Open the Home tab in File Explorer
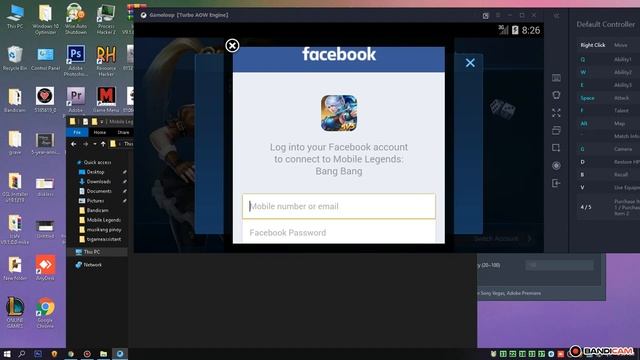The width and height of the screenshot is (640, 360). (x=100, y=132)
